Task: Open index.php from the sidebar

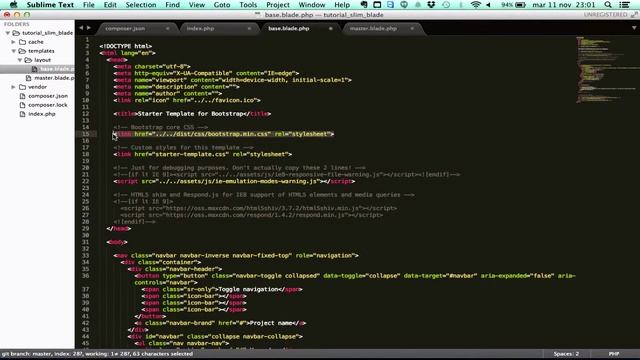Action: click(42, 114)
